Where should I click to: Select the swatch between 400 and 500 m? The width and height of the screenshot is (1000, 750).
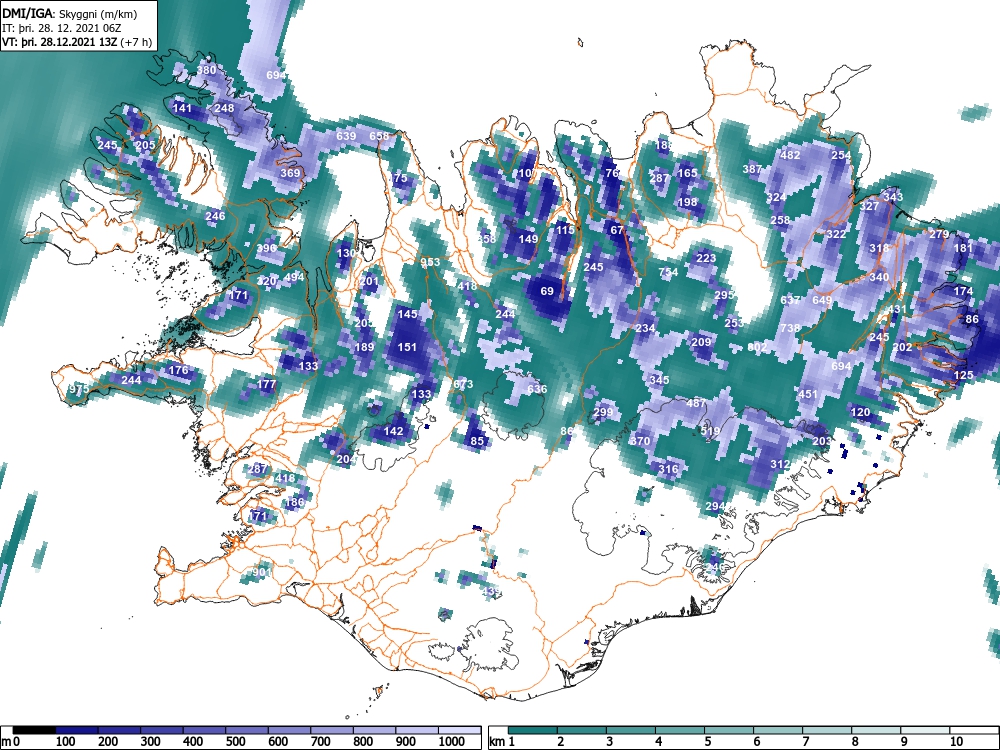pyautogui.click(x=204, y=730)
